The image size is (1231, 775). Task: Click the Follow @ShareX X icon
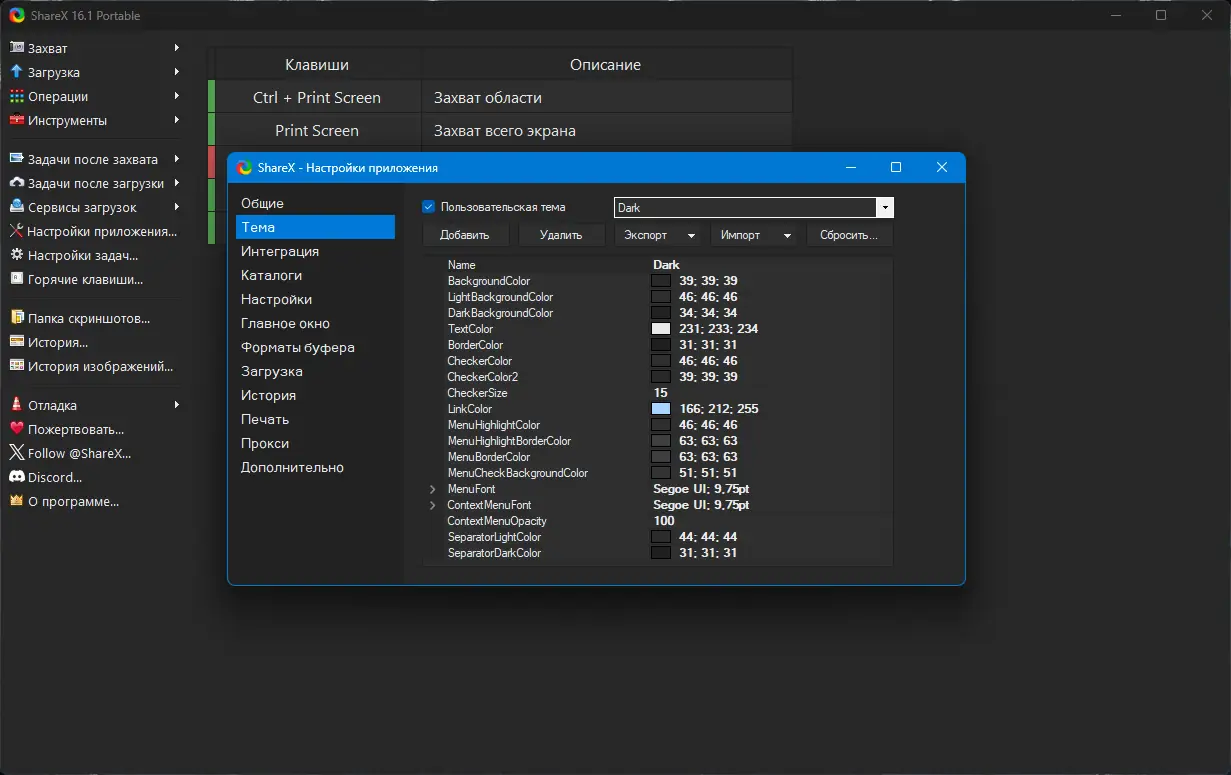pos(16,453)
